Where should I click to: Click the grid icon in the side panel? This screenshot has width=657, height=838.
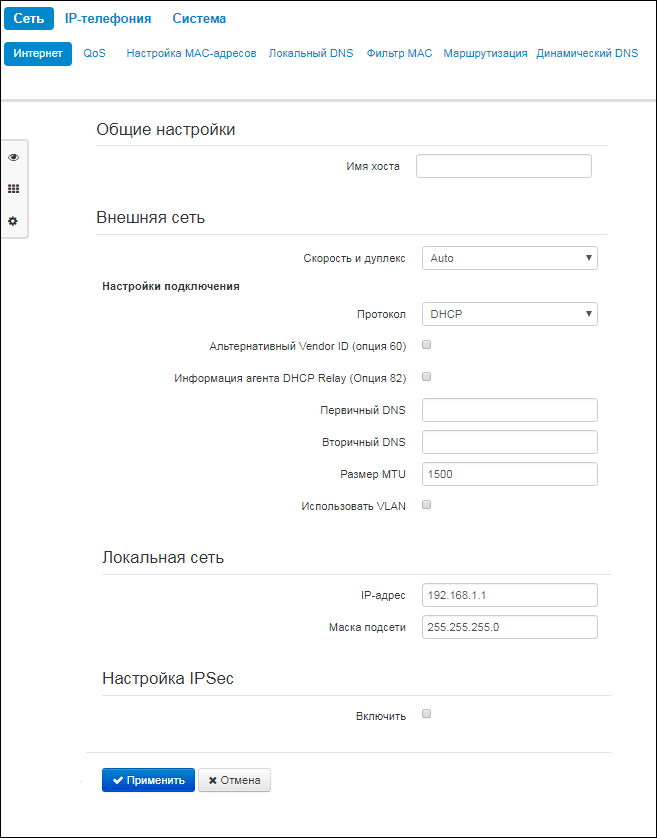[x=14, y=189]
